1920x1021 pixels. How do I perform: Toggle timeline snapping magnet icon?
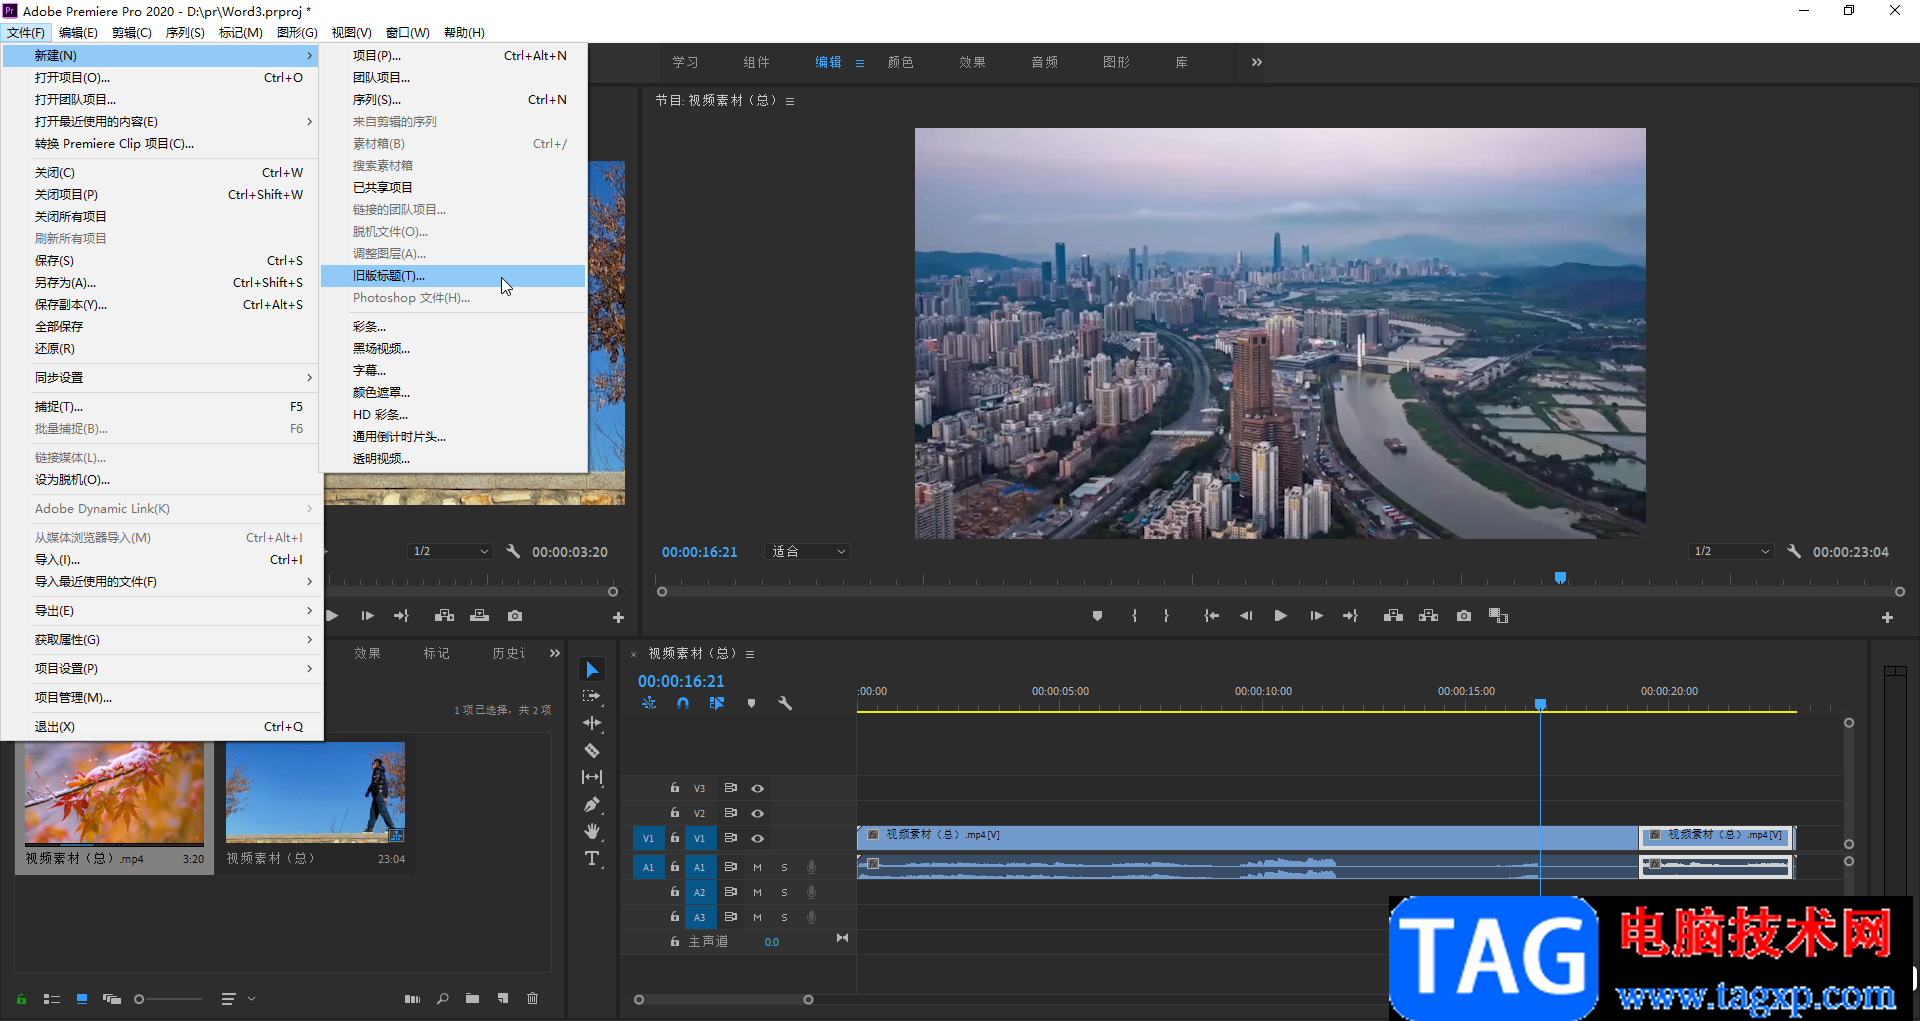[x=683, y=703]
